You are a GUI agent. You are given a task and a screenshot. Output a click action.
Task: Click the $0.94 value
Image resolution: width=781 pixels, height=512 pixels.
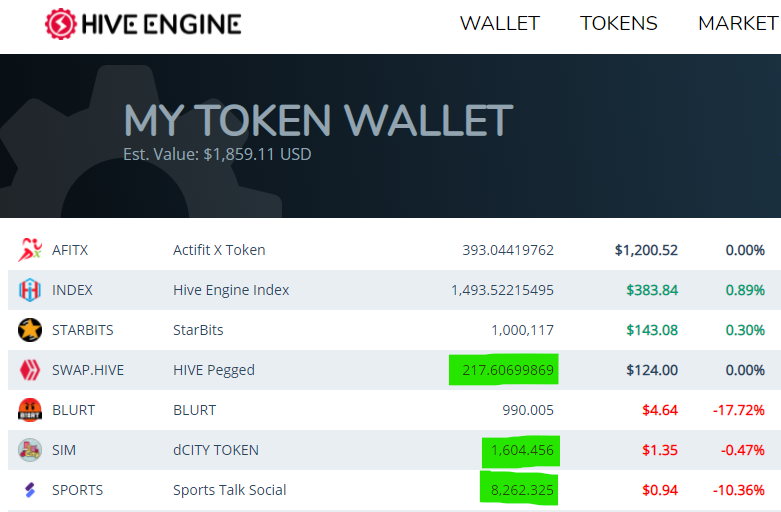point(660,490)
